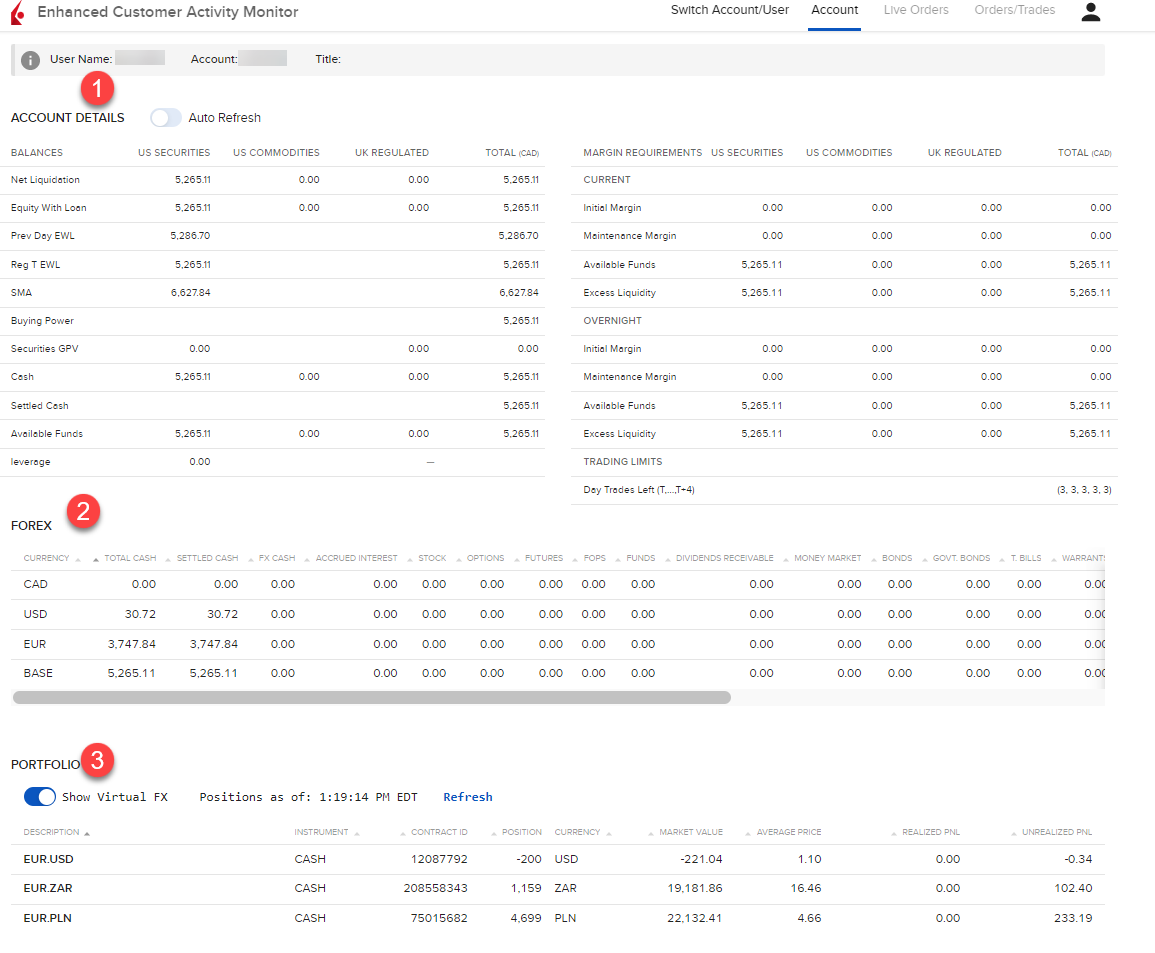Click position value 4,699
The width and height of the screenshot is (1155, 953).
pos(526,918)
